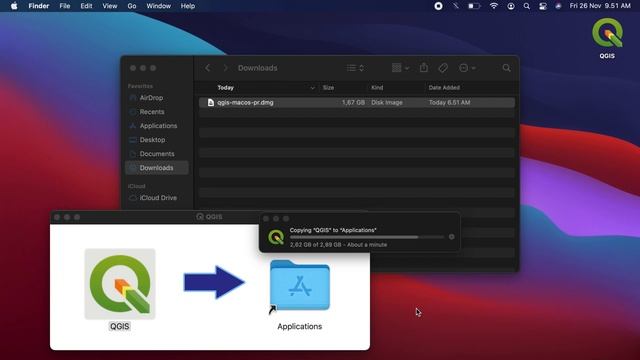Open the Go menu
Screen dimensions: 640x360
tap(132, 6)
